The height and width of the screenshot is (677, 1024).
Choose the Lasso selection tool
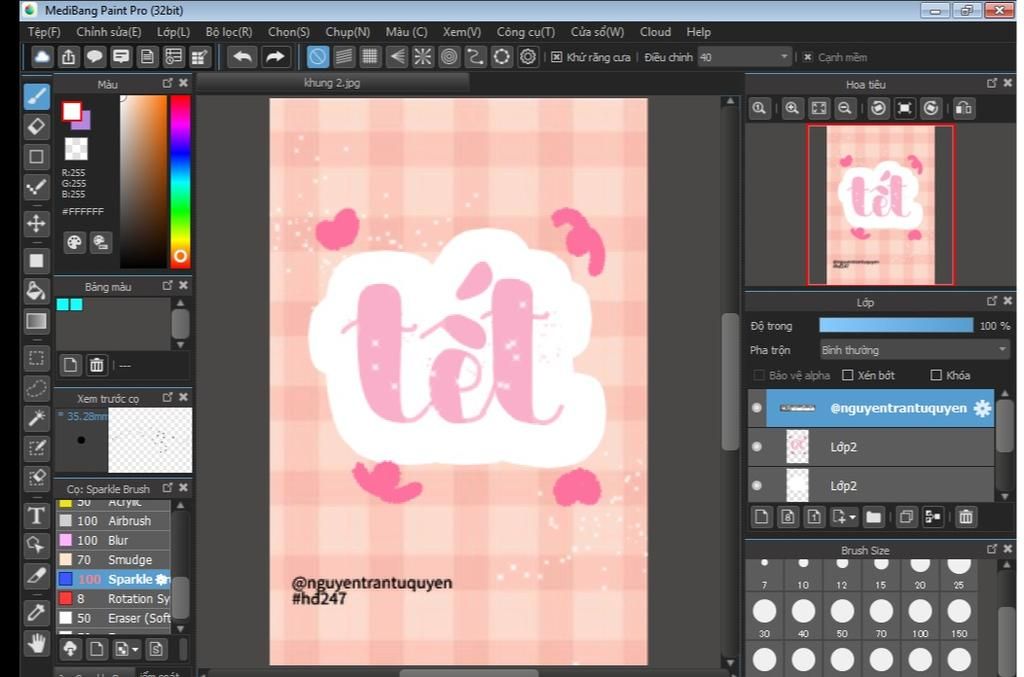tap(37, 388)
